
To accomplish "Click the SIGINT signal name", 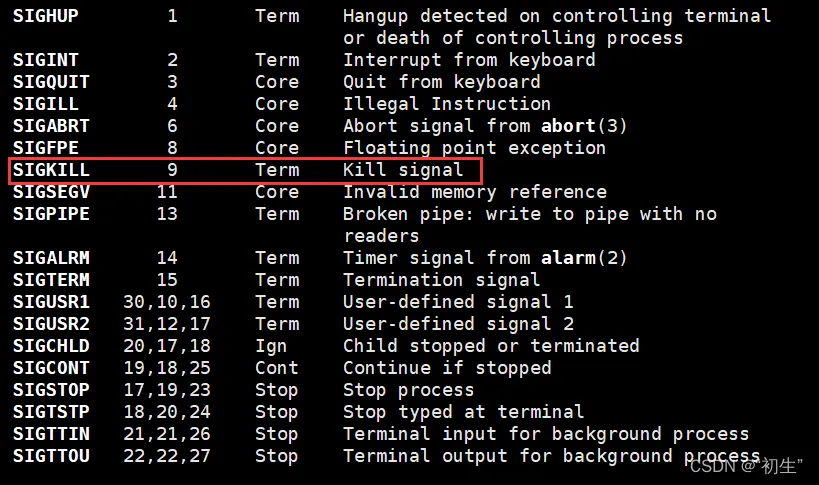I will pyautogui.click(x=45, y=60).
